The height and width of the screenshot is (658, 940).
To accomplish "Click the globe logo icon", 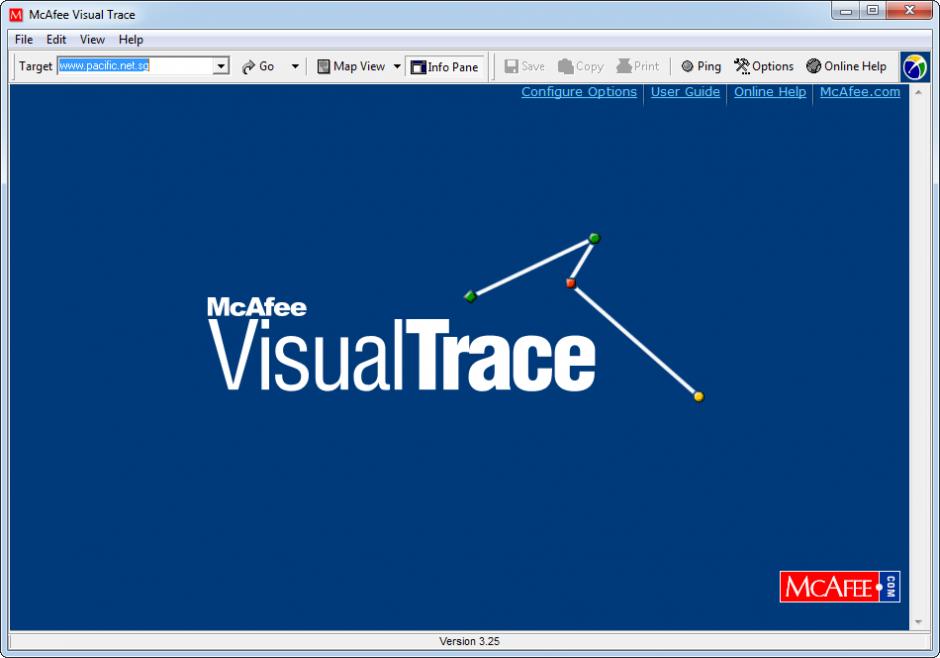I will (914, 67).
